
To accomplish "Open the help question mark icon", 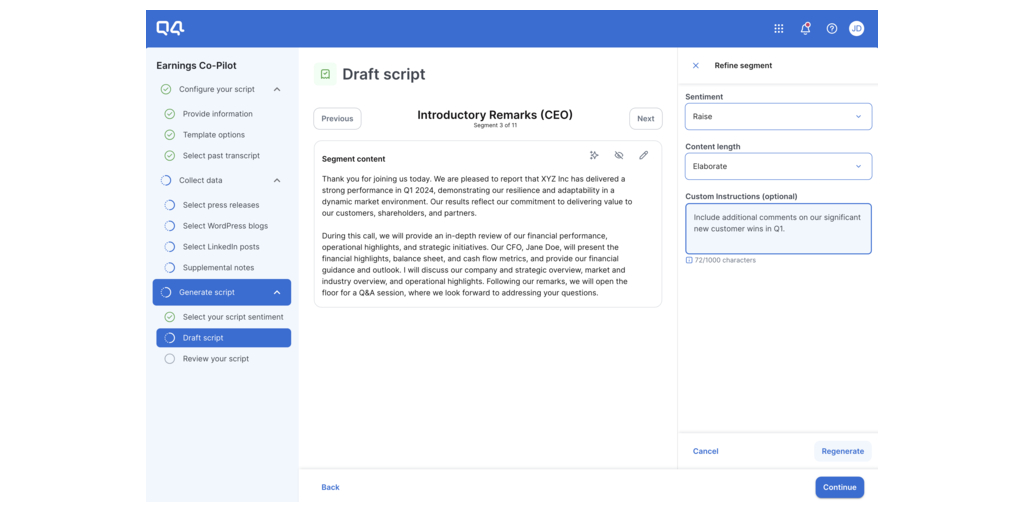I will coord(831,29).
